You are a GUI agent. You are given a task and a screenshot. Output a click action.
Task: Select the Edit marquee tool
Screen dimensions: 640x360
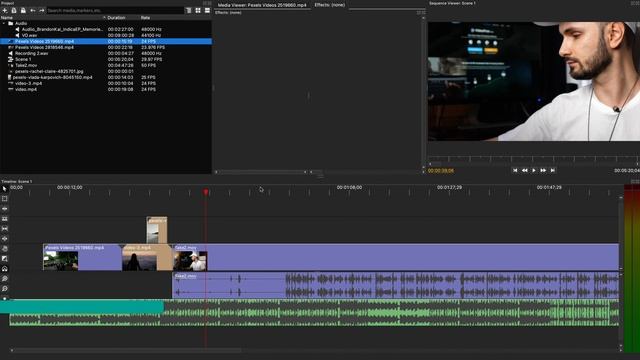pos(4,199)
